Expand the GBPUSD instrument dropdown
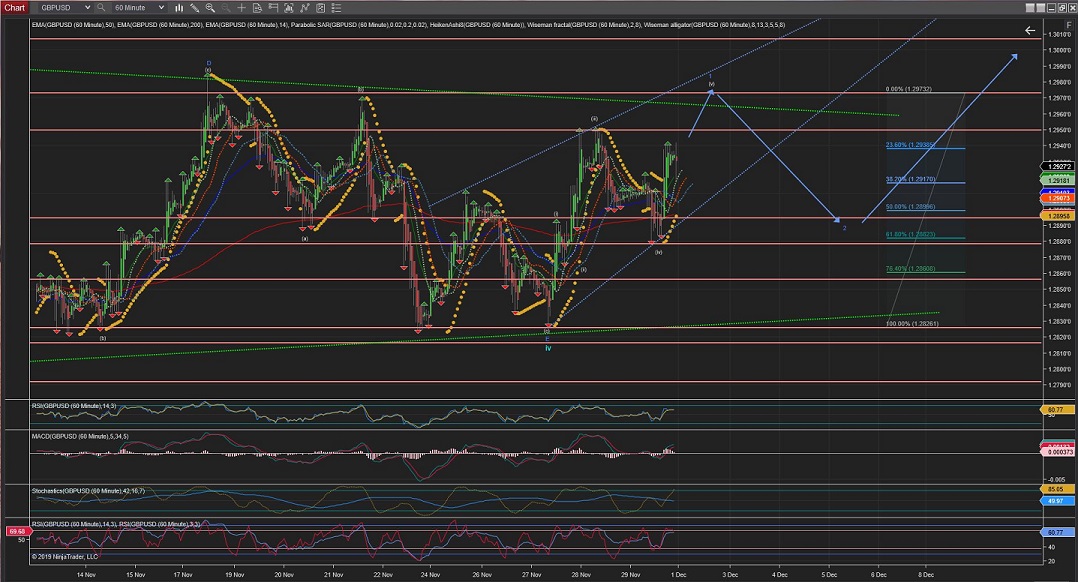 (88, 7)
